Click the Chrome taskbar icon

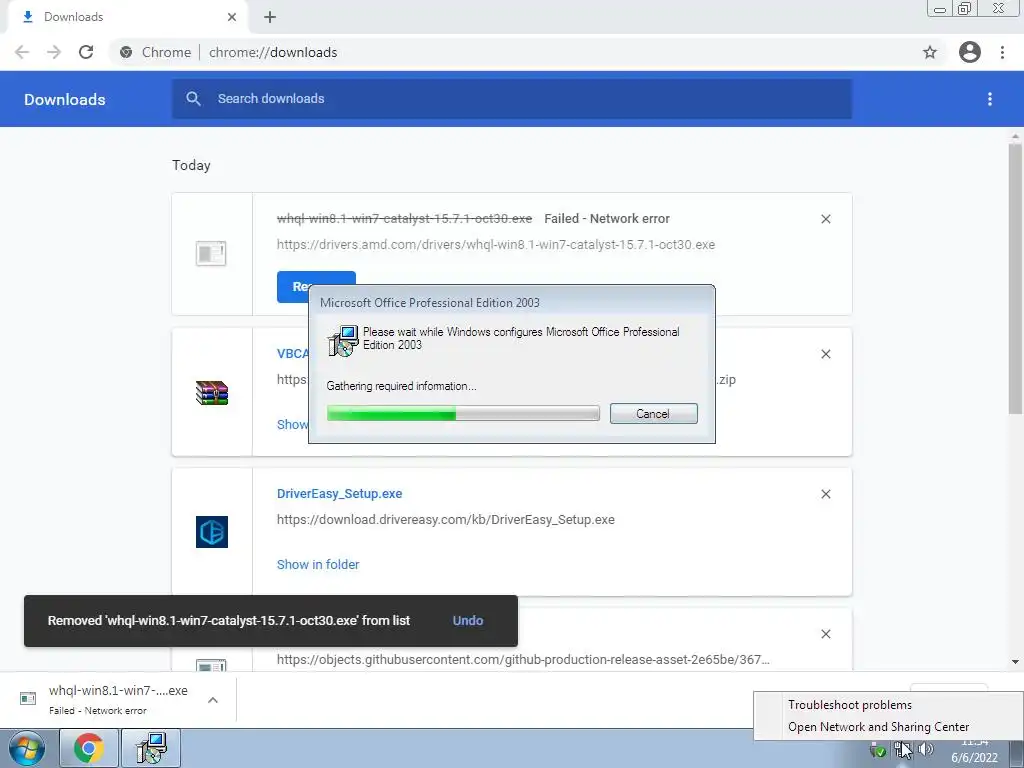tap(89, 748)
